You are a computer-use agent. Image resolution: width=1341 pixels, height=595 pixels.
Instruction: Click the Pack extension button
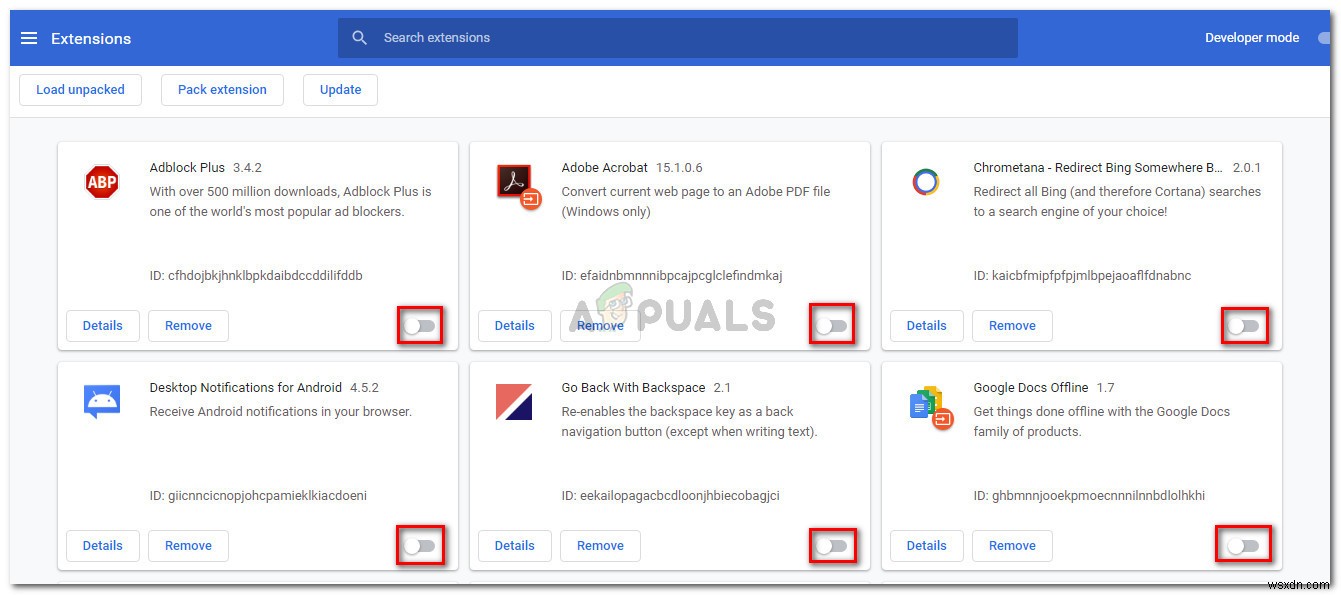[x=222, y=89]
